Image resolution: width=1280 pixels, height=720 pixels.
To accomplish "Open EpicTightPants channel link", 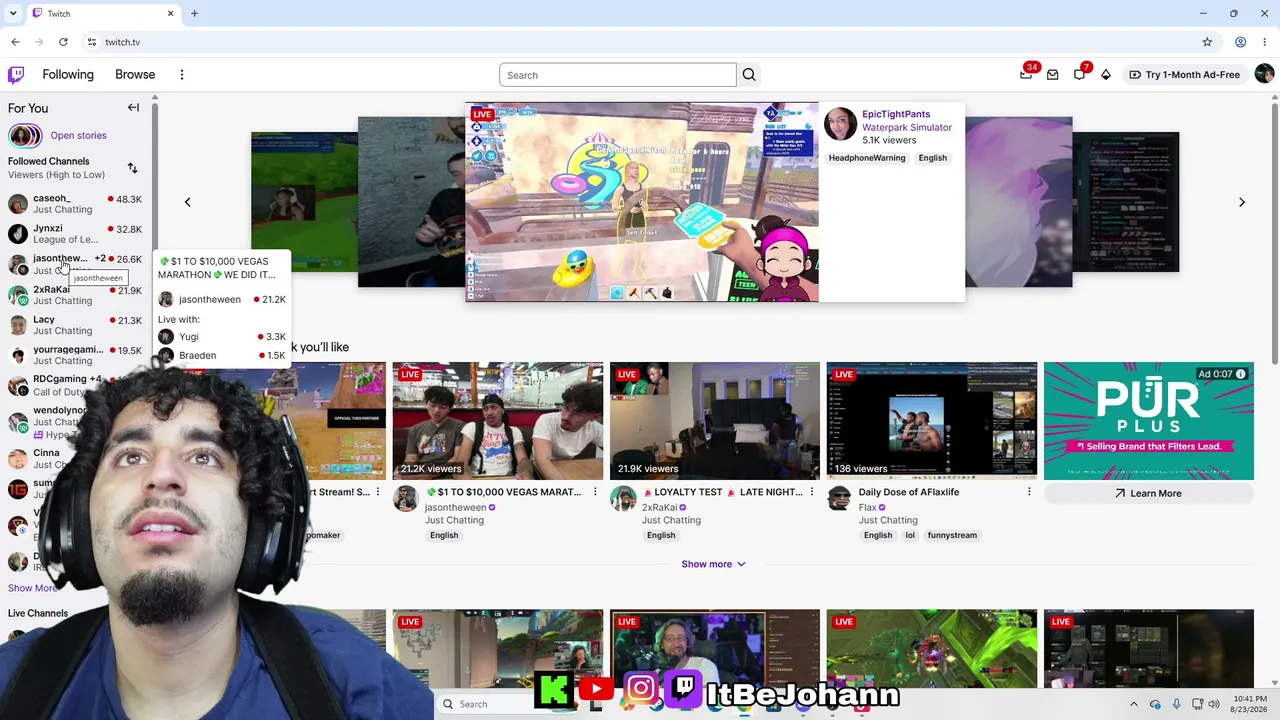I will coord(896,114).
